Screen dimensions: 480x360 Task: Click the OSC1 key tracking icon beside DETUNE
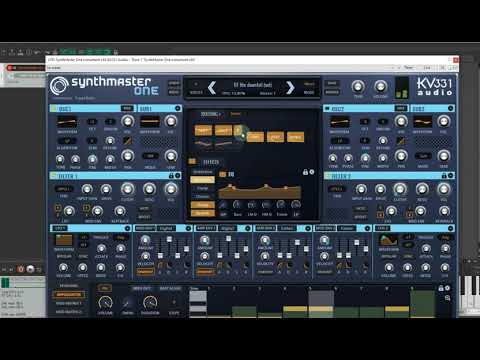127,141
